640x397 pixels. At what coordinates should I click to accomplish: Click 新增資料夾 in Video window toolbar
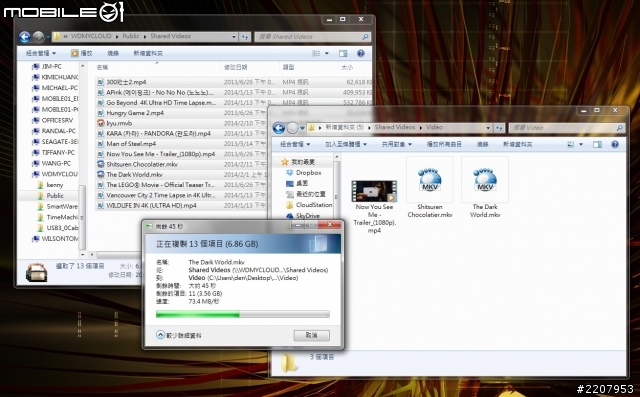coord(518,144)
